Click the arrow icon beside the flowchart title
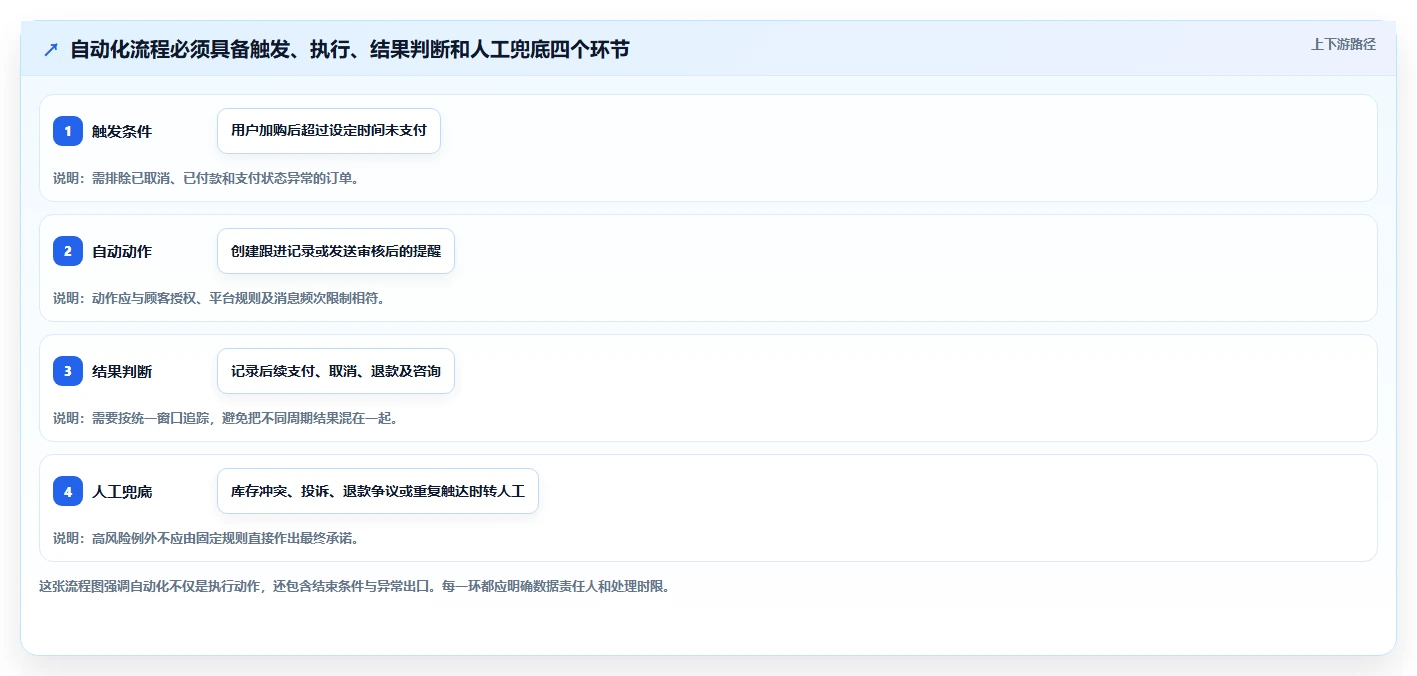The height and width of the screenshot is (676, 1417). (x=50, y=49)
